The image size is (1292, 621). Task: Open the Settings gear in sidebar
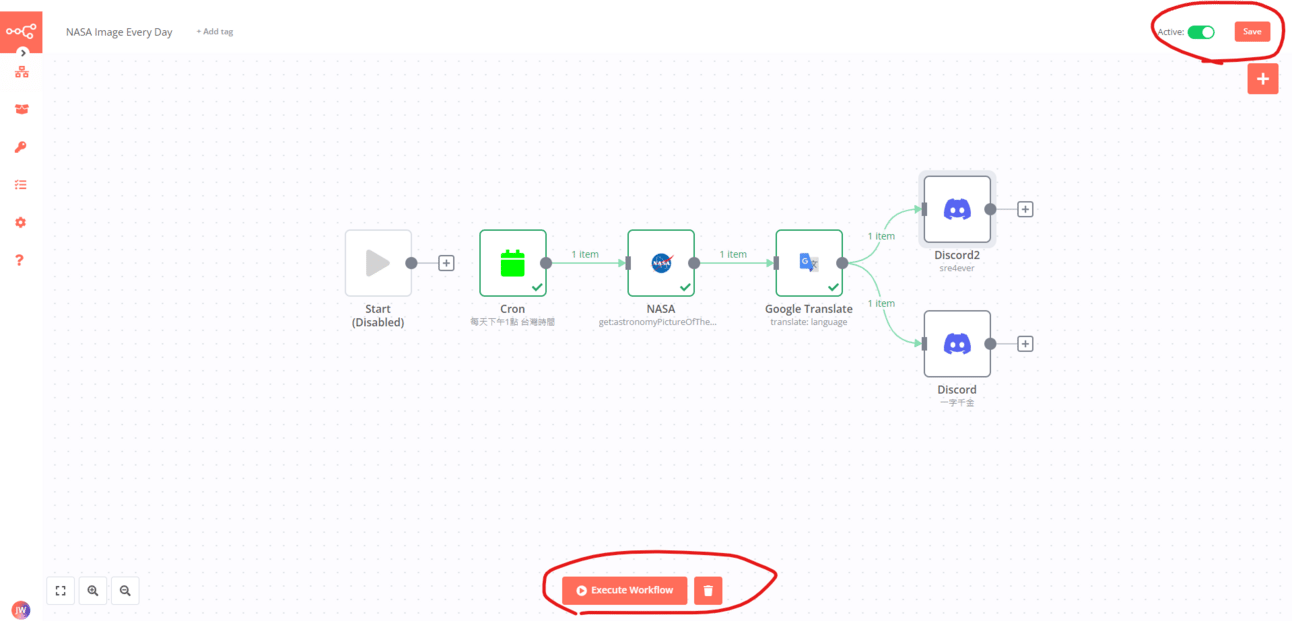coord(21,222)
